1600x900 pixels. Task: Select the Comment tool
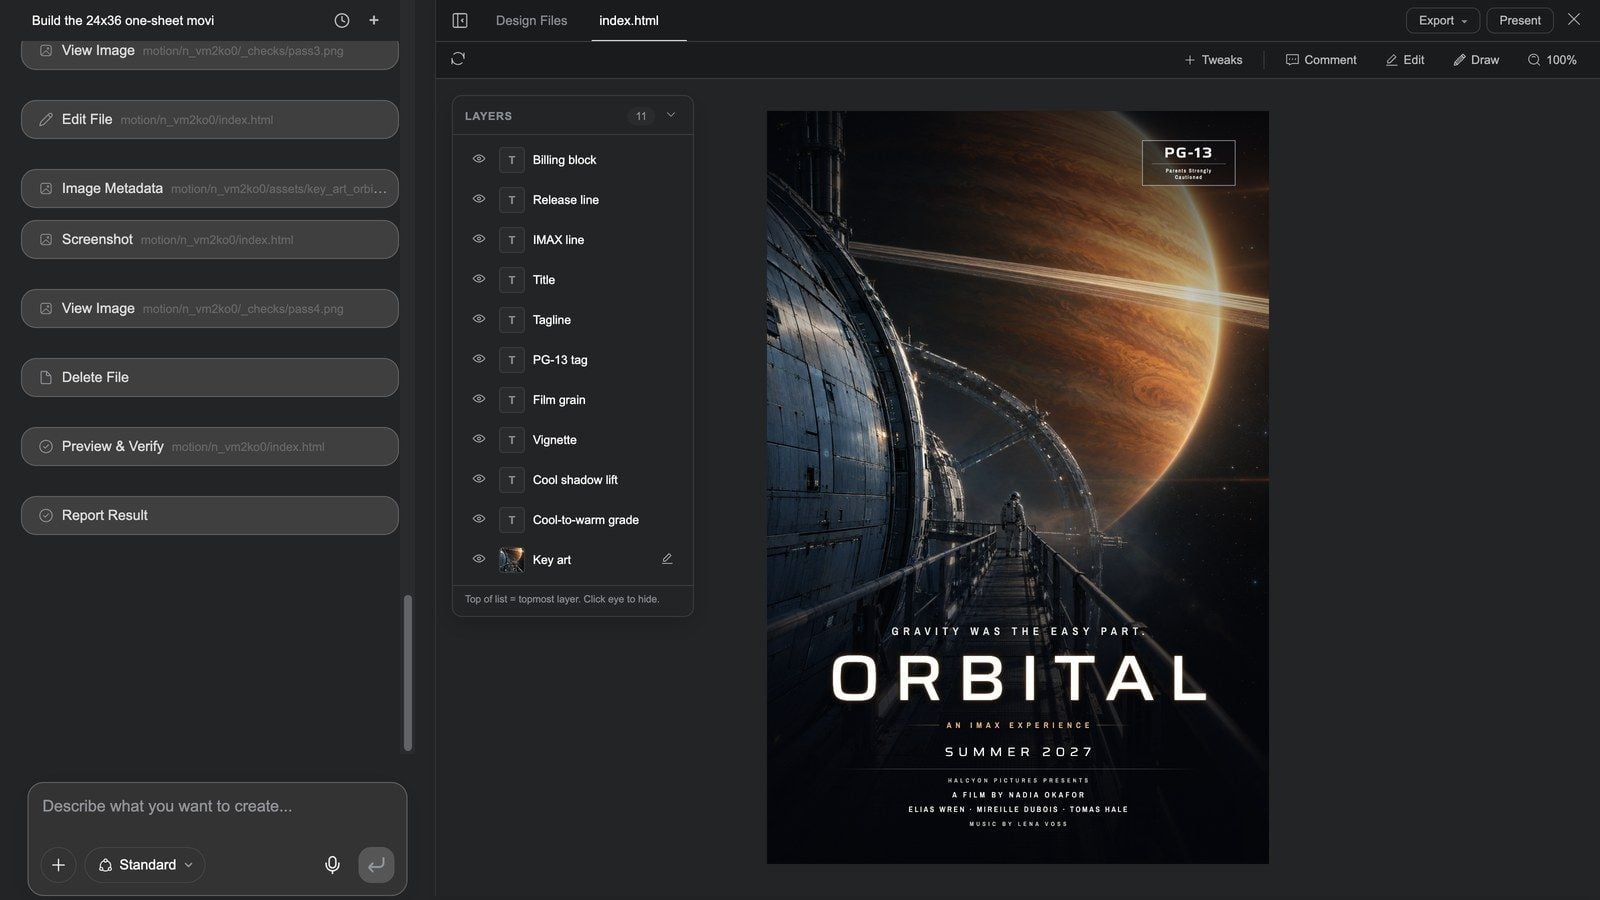click(1321, 60)
